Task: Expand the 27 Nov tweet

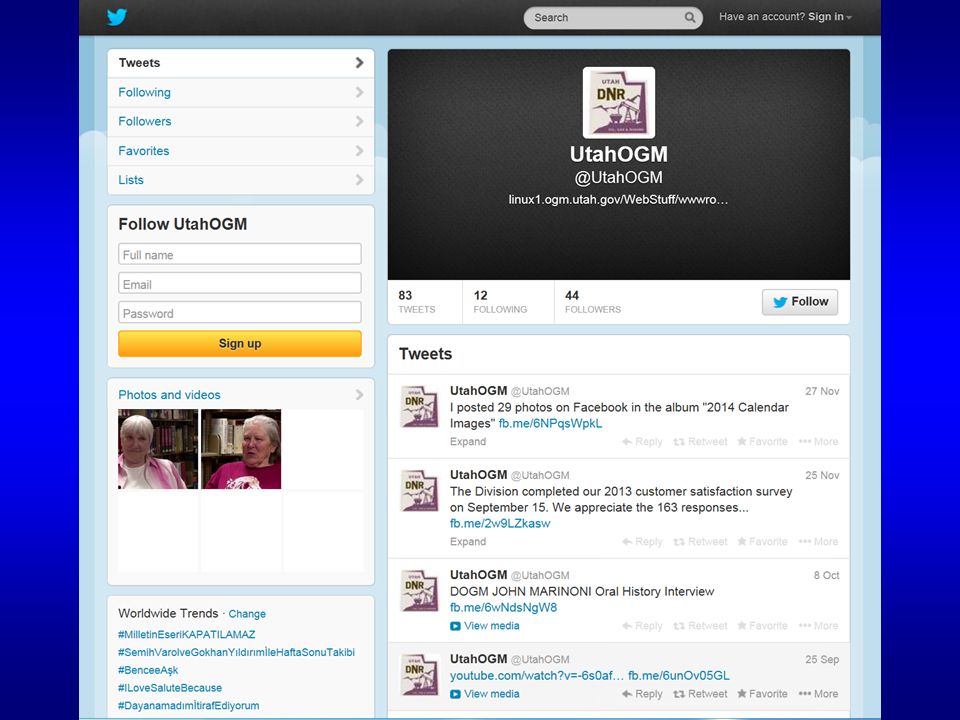Action: coord(468,441)
